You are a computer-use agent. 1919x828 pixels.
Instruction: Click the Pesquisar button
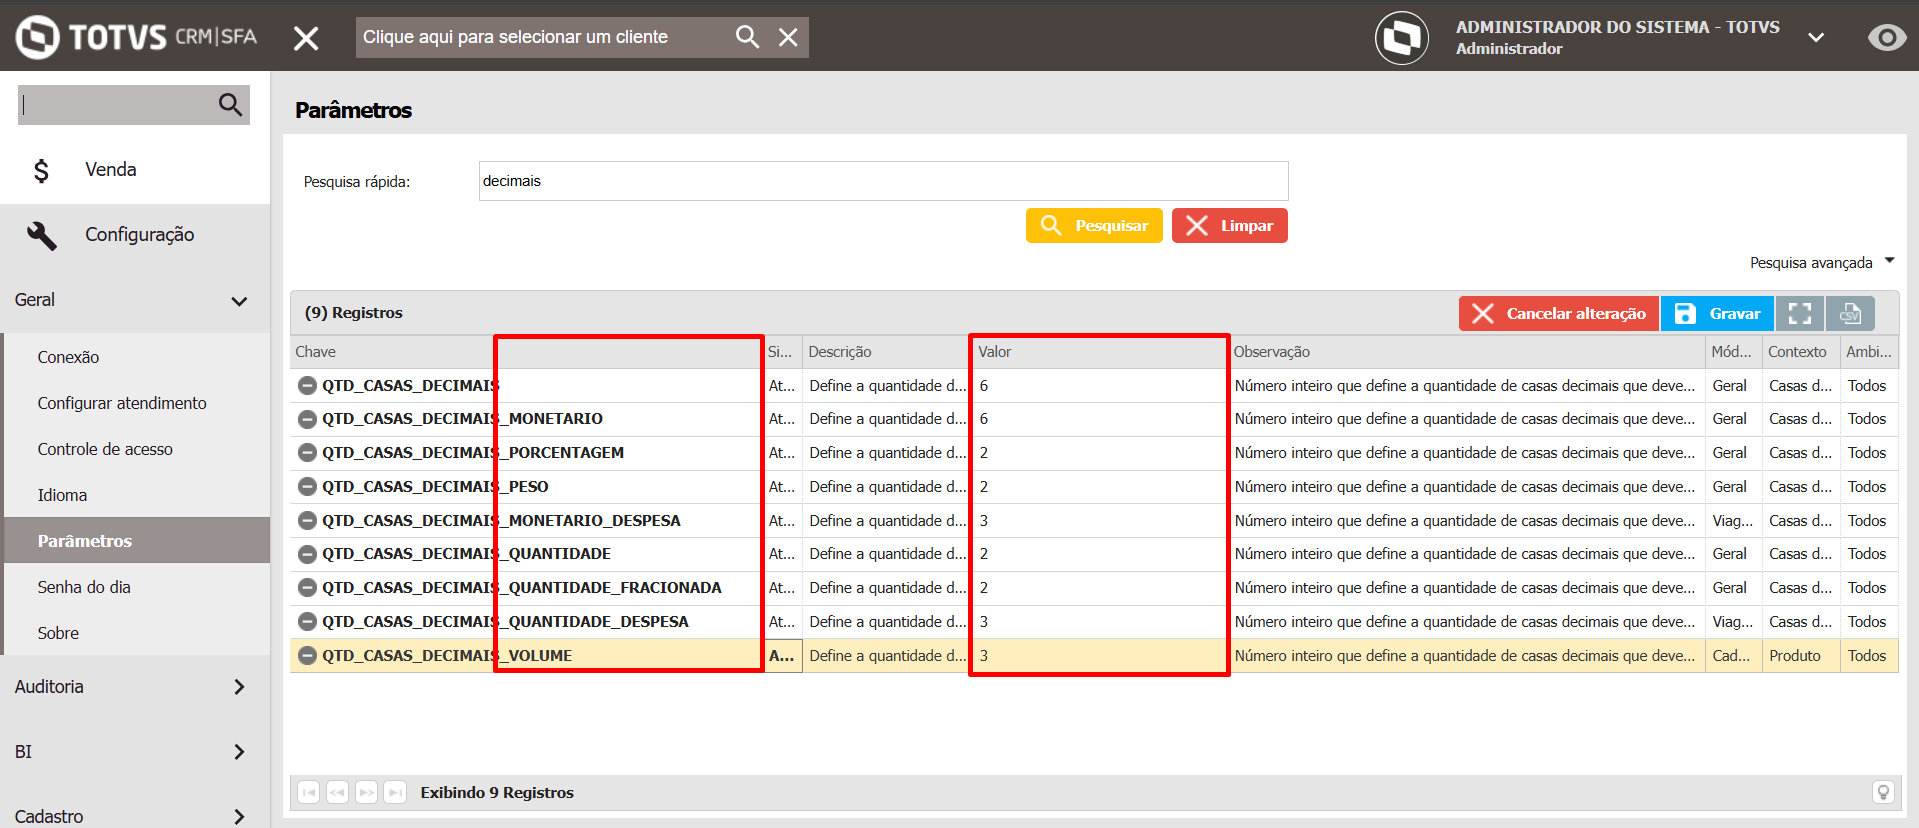(1094, 226)
